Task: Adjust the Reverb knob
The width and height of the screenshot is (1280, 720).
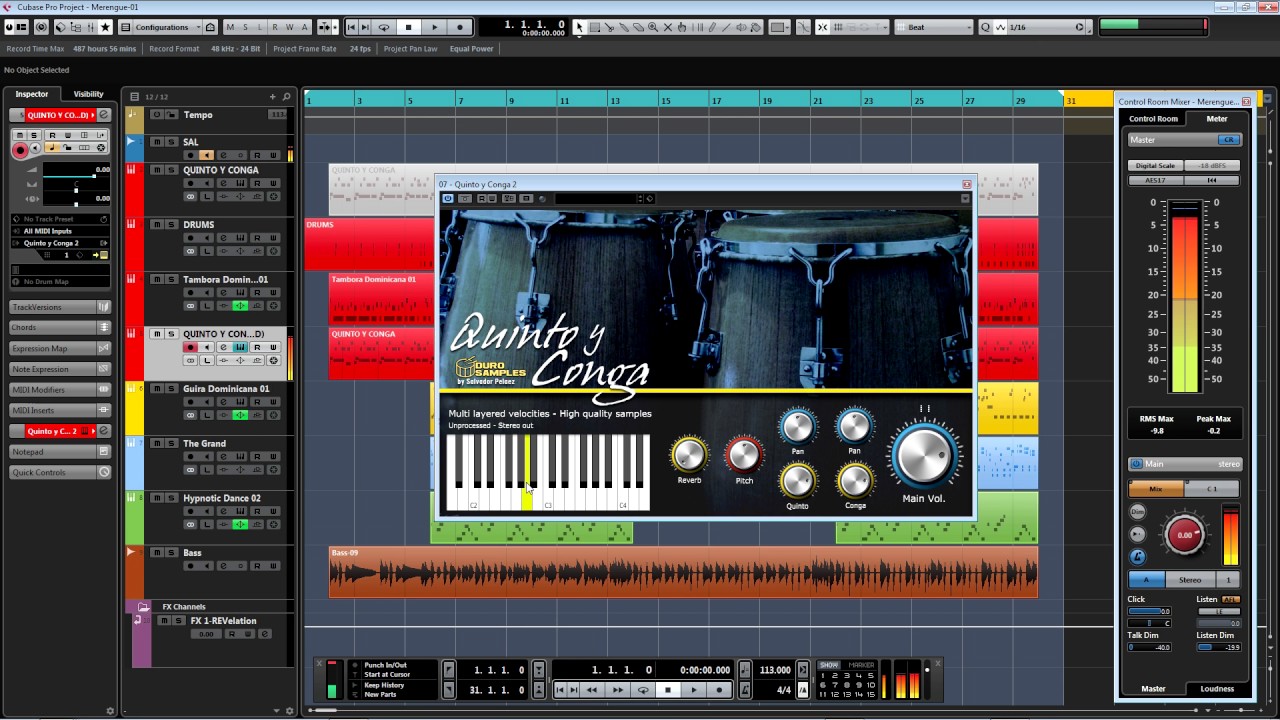Action: pyautogui.click(x=689, y=455)
